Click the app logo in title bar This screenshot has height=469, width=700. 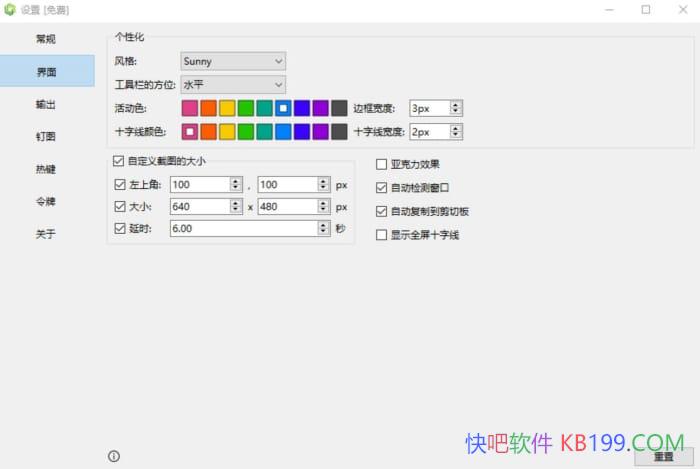pyautogui.click(x=10, y=9)
